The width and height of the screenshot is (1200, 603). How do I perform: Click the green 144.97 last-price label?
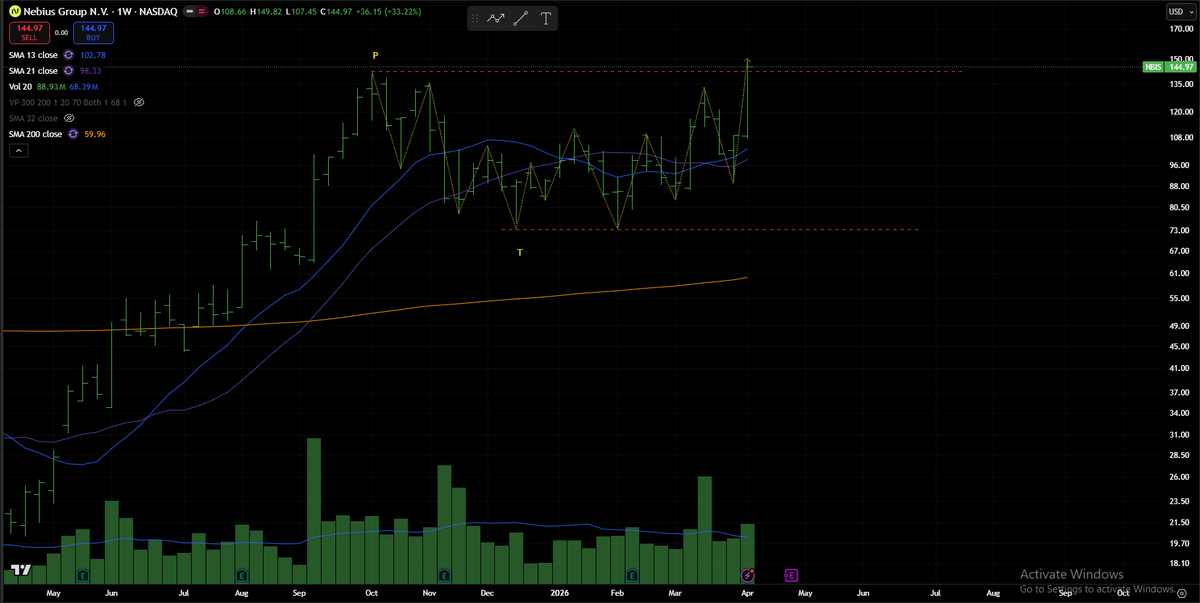1181,67
